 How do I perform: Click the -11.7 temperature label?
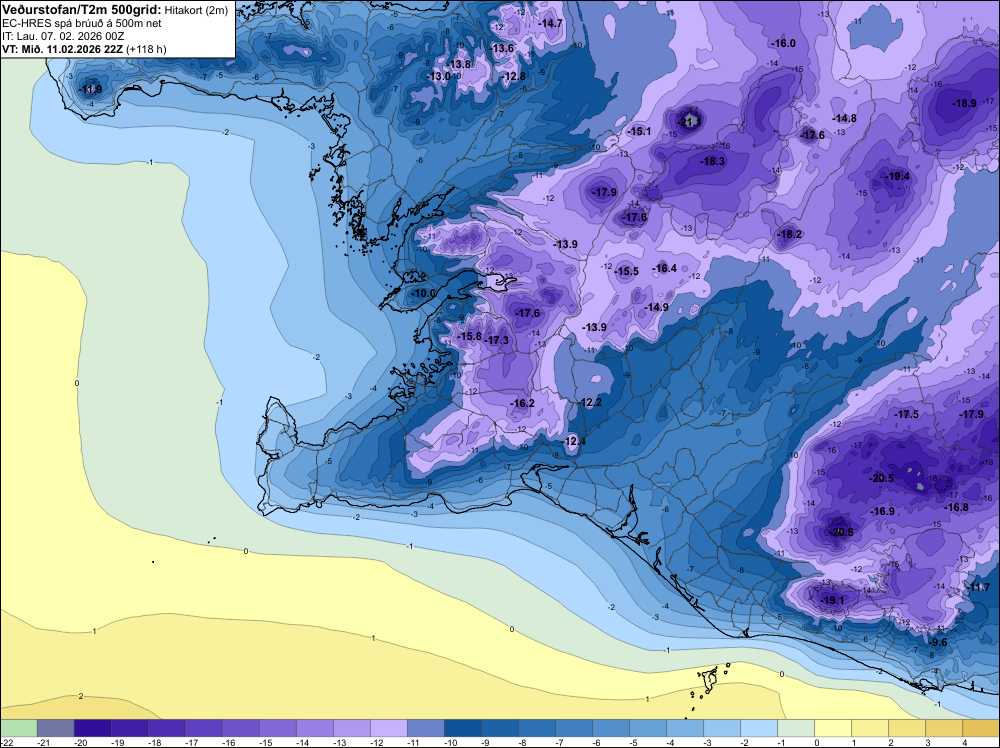[x=979, y=587]
